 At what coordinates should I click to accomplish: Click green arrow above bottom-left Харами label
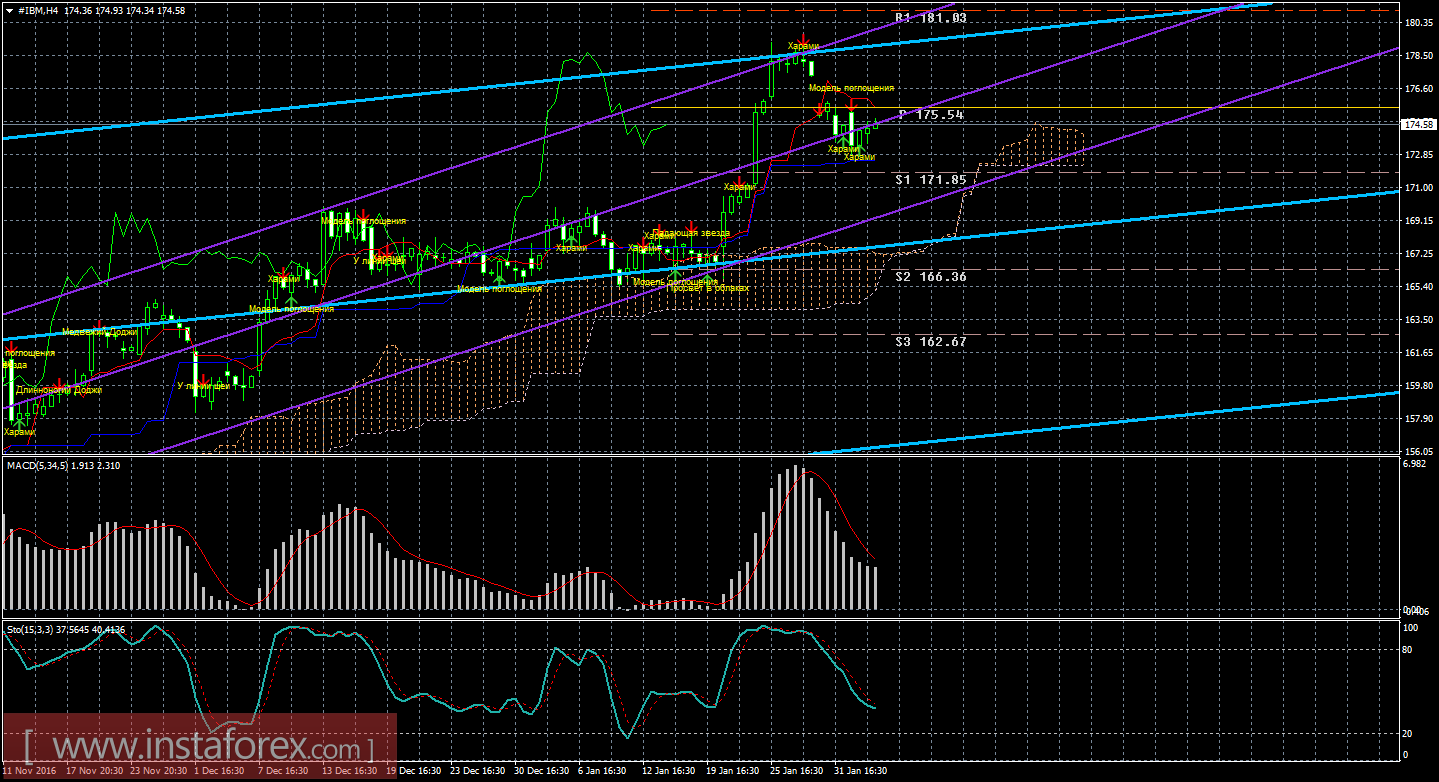pyautogui.click(x=17, y=424)
